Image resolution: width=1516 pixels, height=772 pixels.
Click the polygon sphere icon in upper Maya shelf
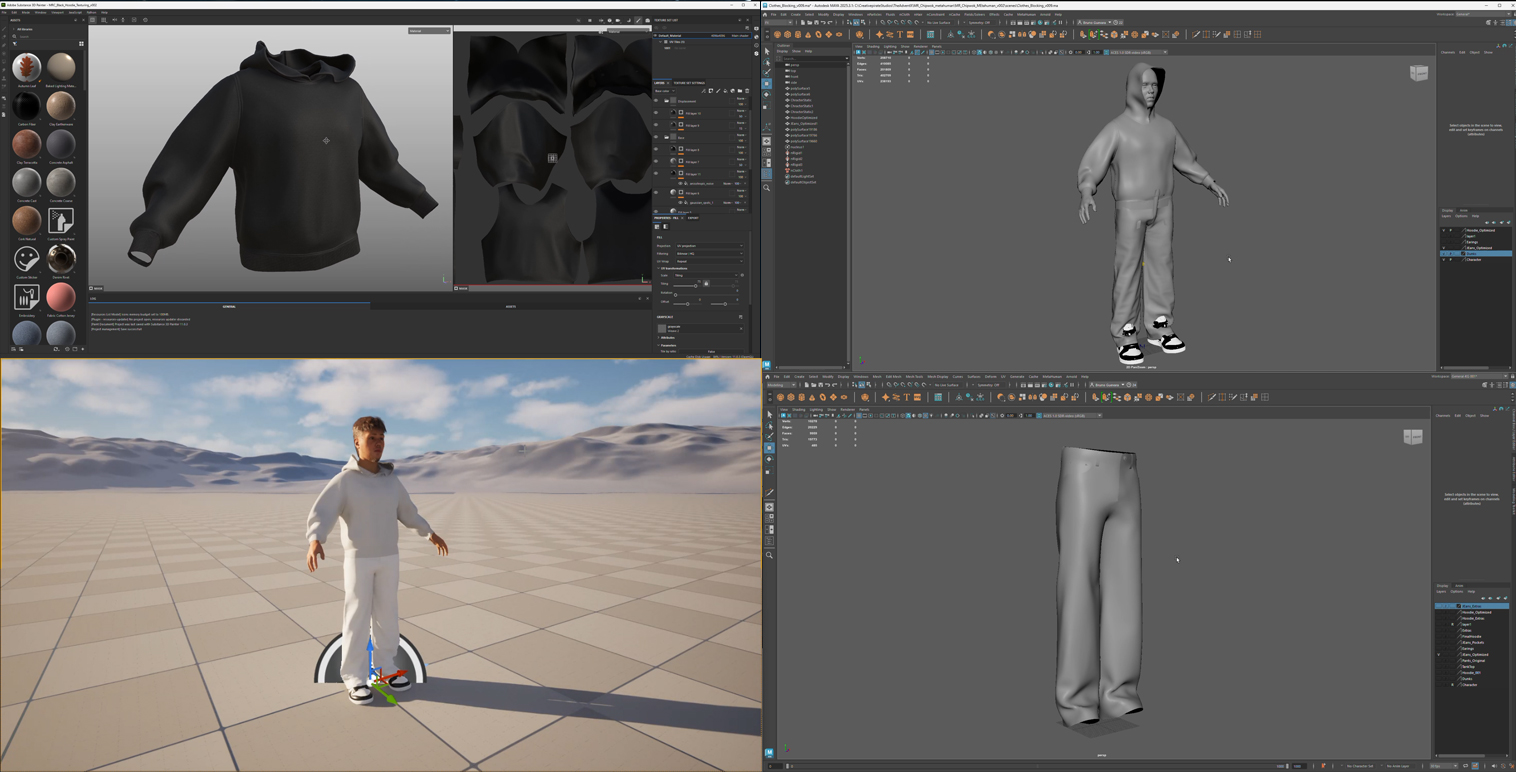tap(777, 34)
